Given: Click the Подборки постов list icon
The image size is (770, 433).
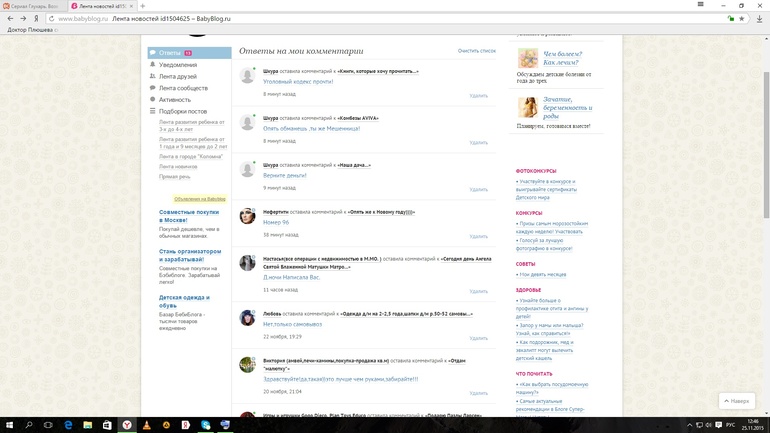Looking at the screenshot, I should [153, 112].
